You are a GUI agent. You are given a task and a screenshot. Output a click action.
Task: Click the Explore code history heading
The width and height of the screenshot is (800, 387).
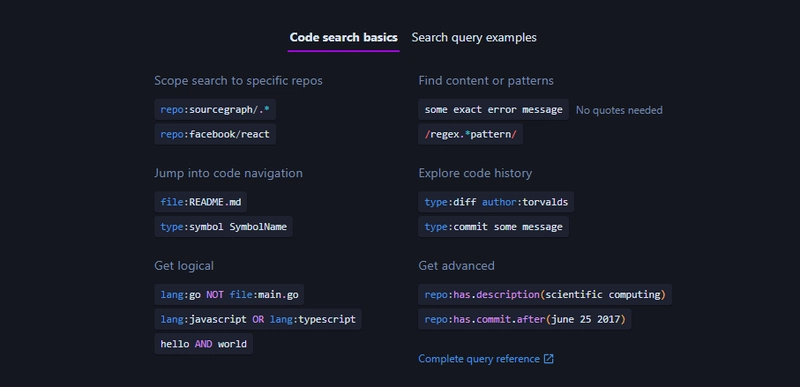click(x=475, y=173)
